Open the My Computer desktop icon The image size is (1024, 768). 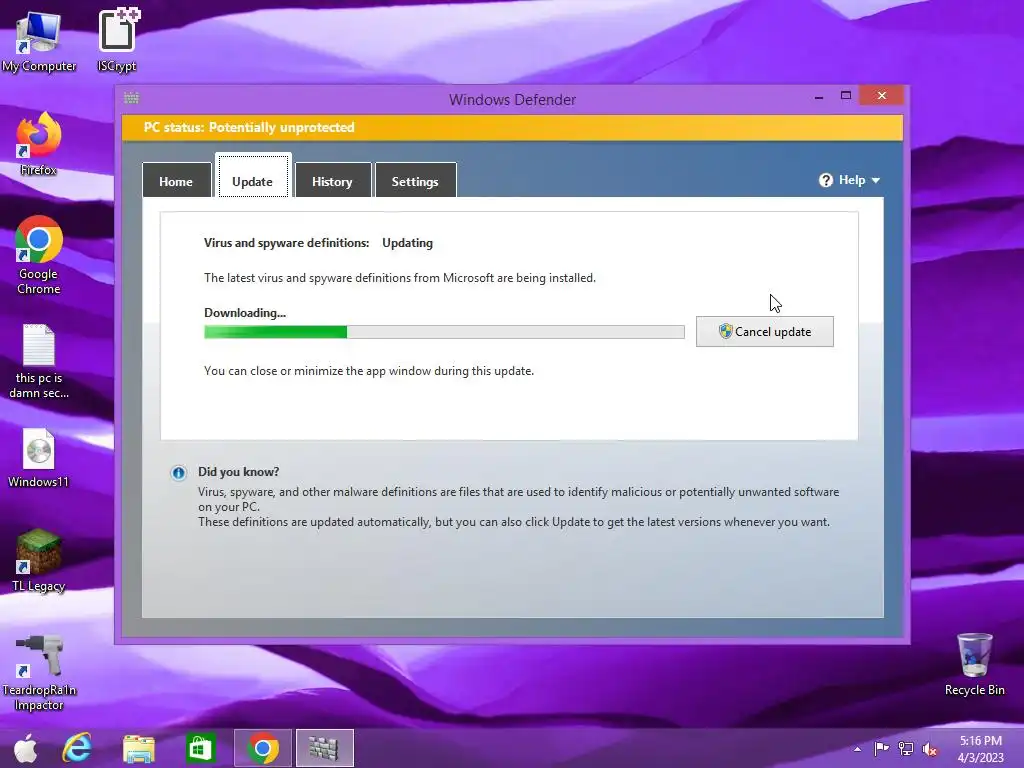point(39,40)
